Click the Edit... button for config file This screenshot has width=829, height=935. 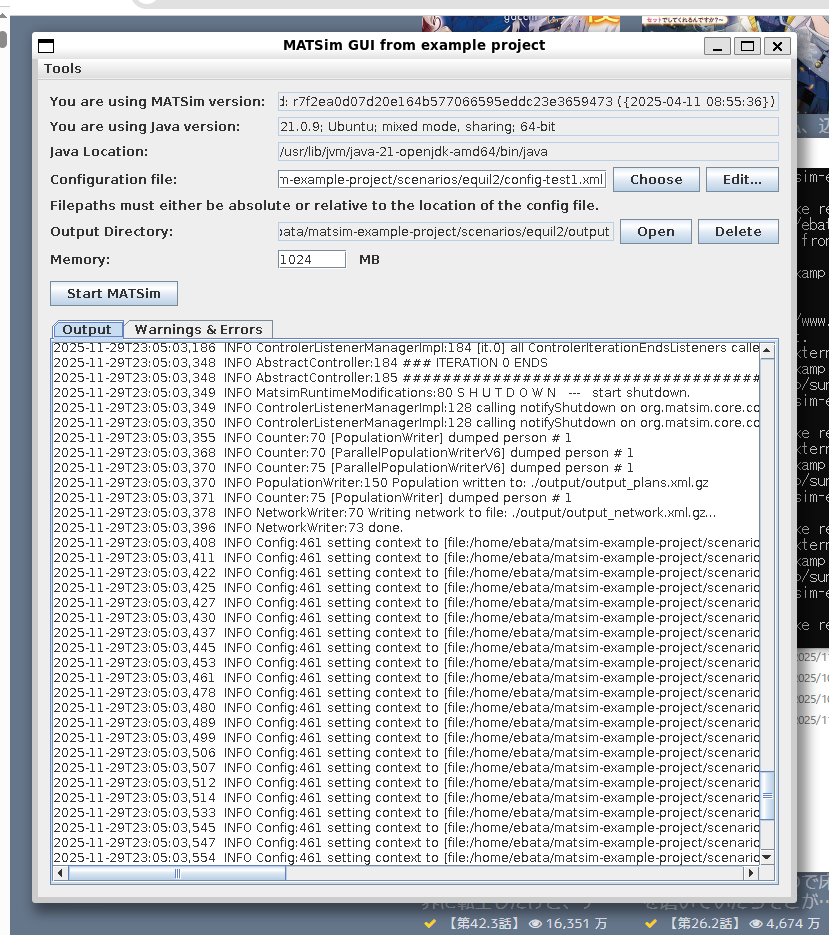click(x=741, y=180)
